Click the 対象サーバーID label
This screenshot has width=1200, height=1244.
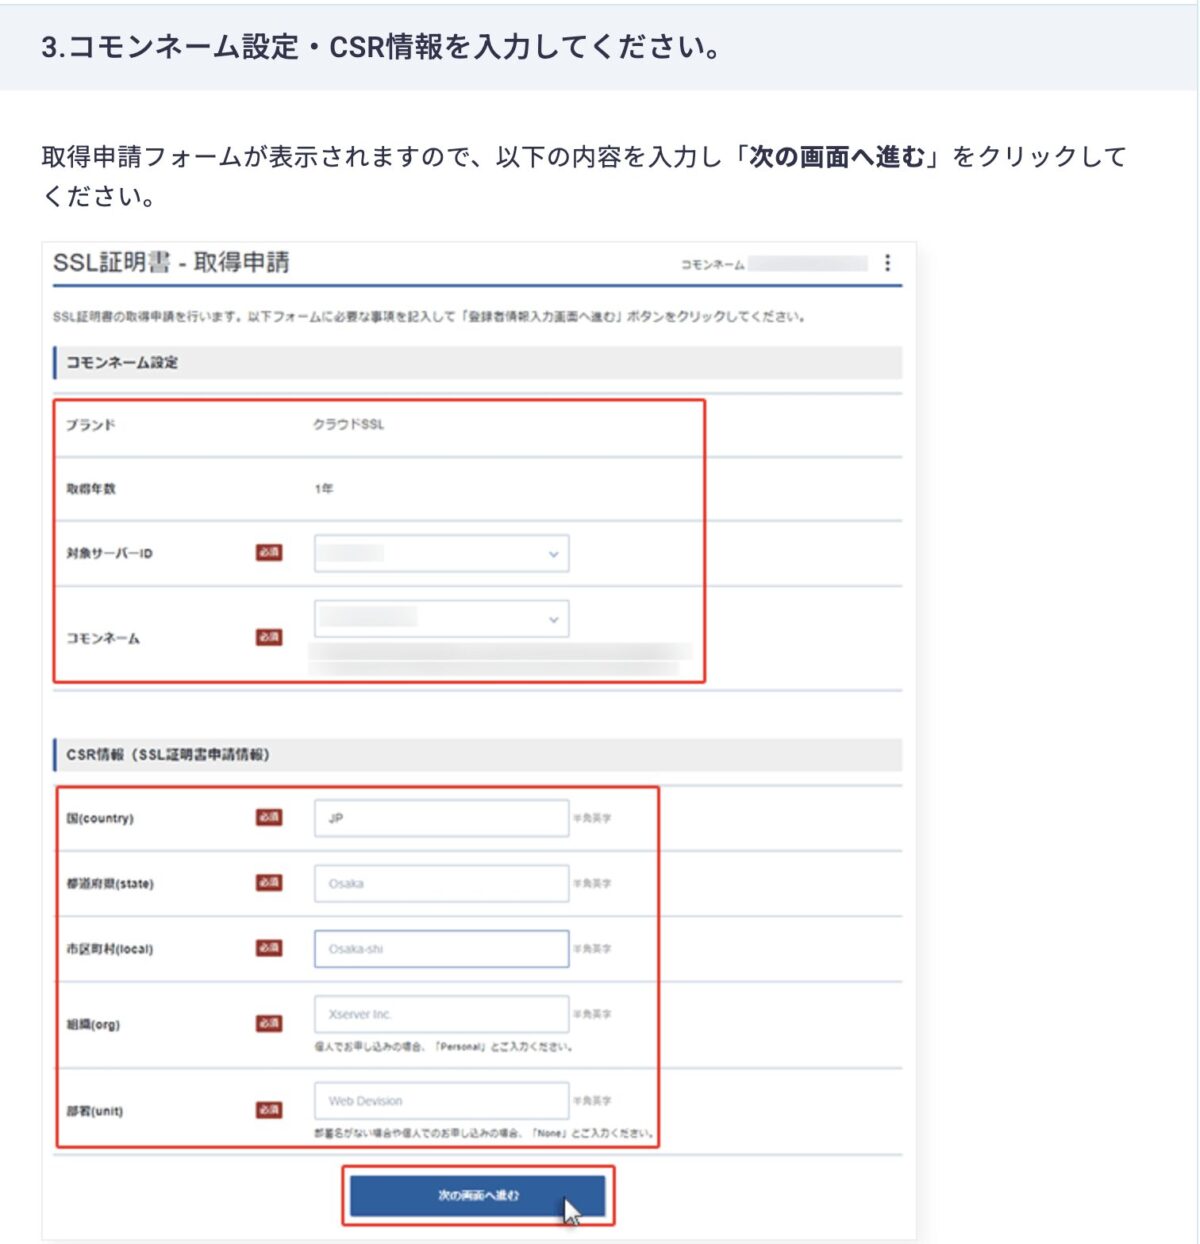tap(110, 553)
